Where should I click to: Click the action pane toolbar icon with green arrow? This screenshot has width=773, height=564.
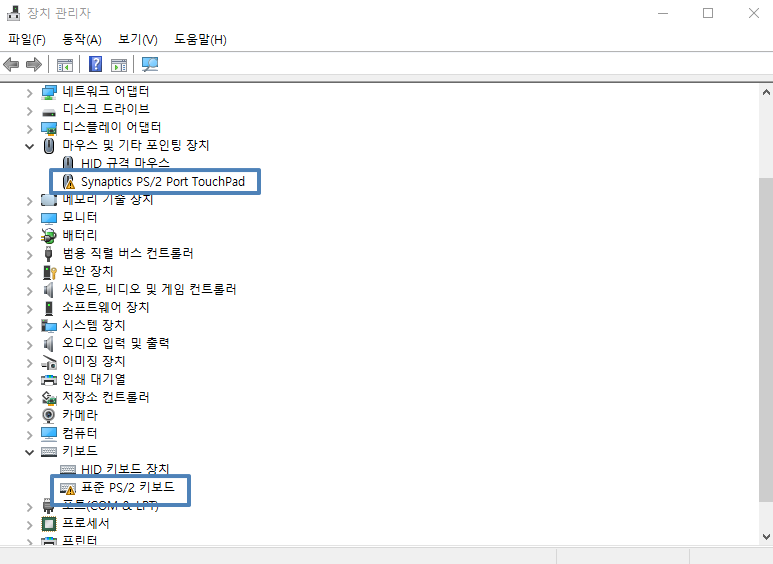(119, 65)
